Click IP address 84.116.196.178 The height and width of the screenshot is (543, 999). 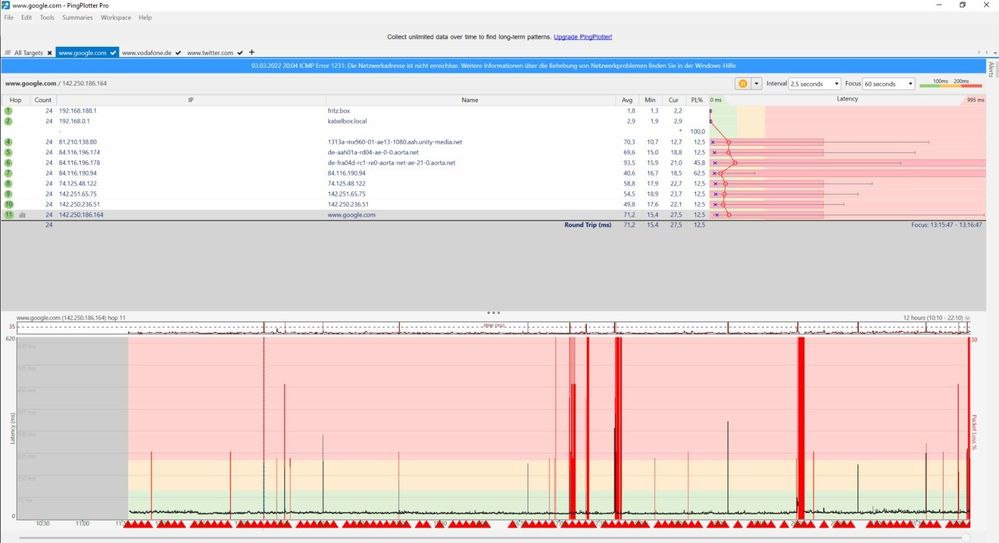click(x=79, y=163)
